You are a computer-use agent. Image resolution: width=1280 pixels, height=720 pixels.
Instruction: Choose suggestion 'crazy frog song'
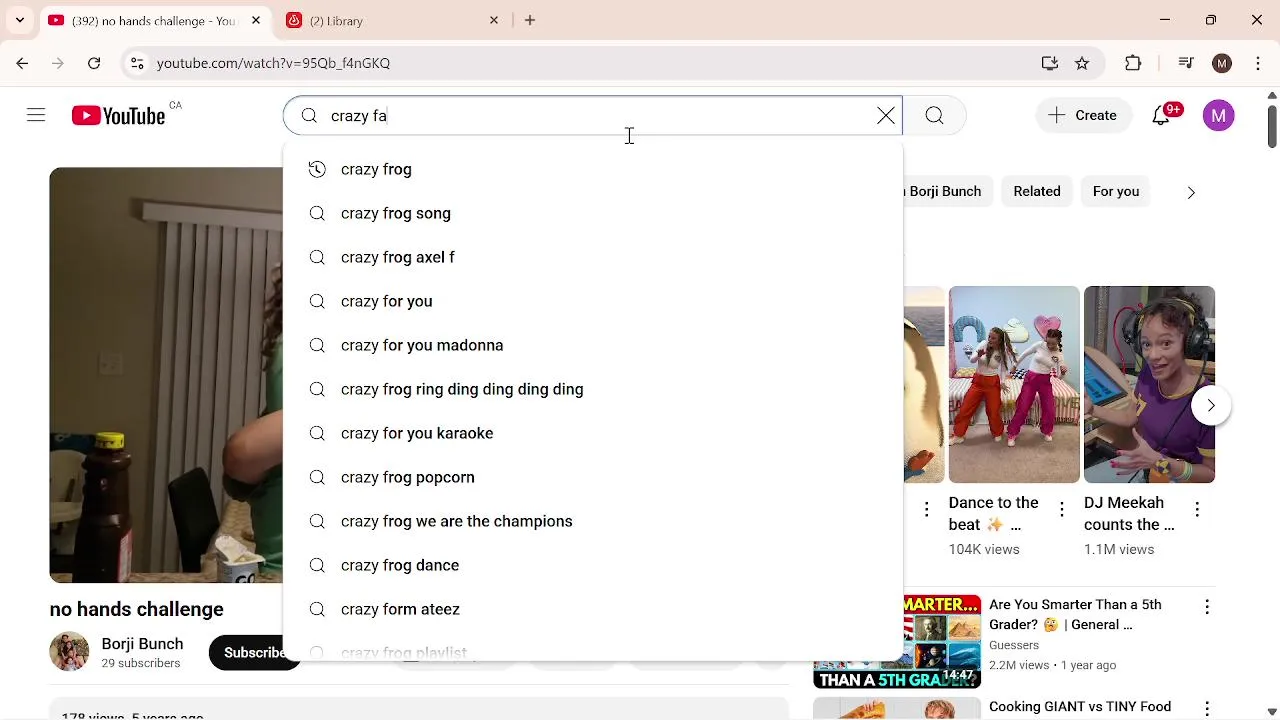click(x=593, y=213)
